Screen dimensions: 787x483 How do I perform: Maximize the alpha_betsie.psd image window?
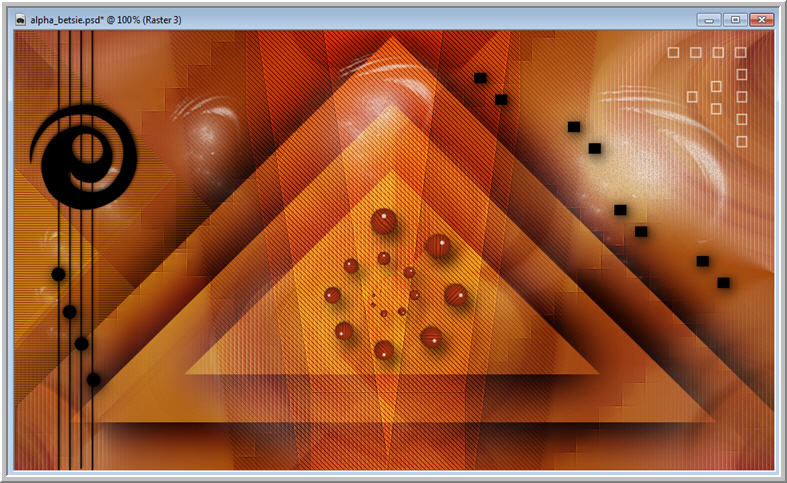735,20
